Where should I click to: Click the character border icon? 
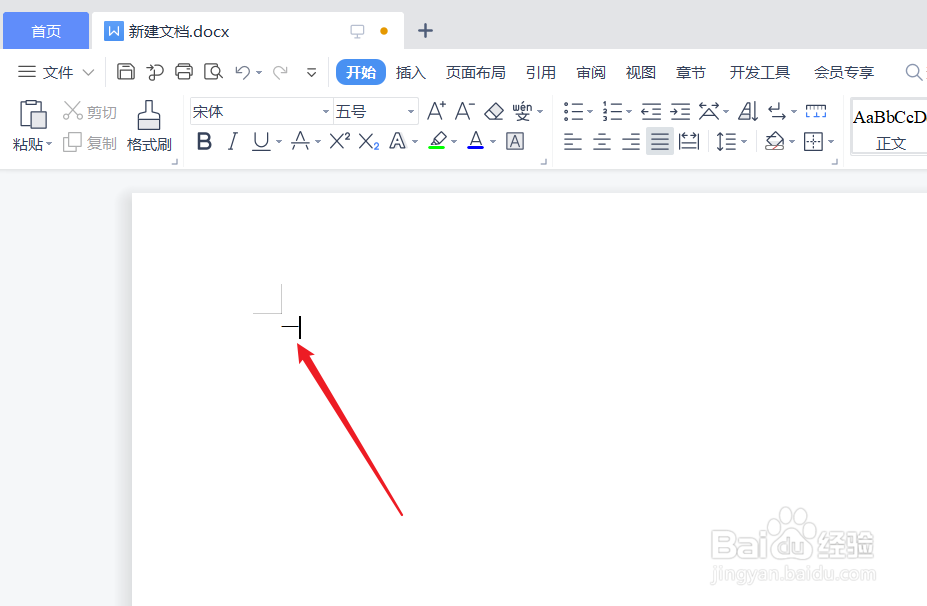pos(514,141)
